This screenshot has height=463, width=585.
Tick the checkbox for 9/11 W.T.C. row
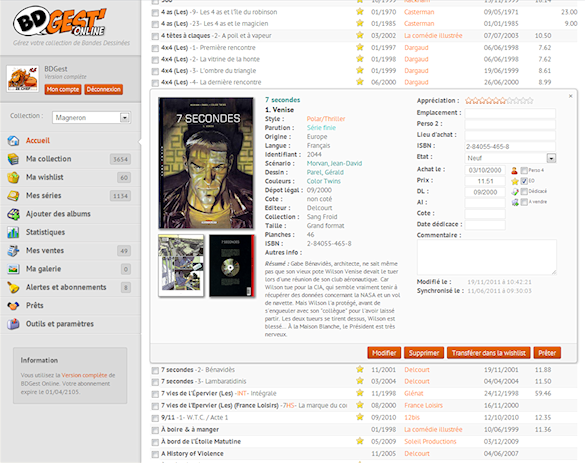(x=155, y=418)
